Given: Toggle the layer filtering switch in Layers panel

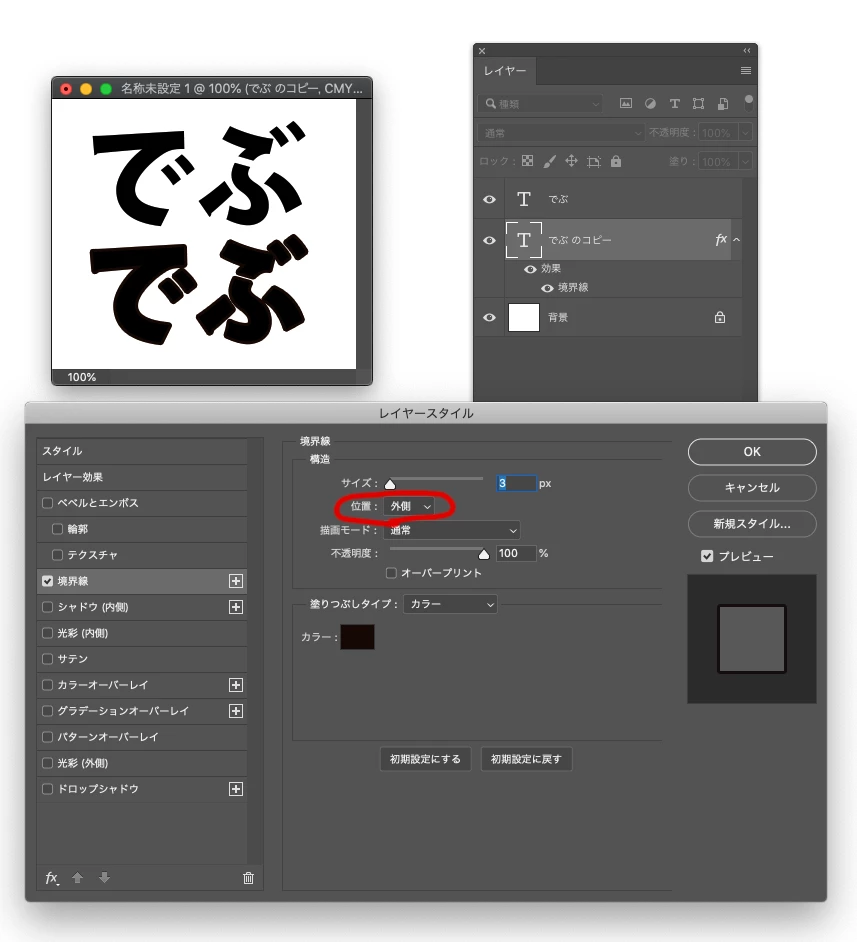Looking at the screenshot, I should (x=748, y=103).
